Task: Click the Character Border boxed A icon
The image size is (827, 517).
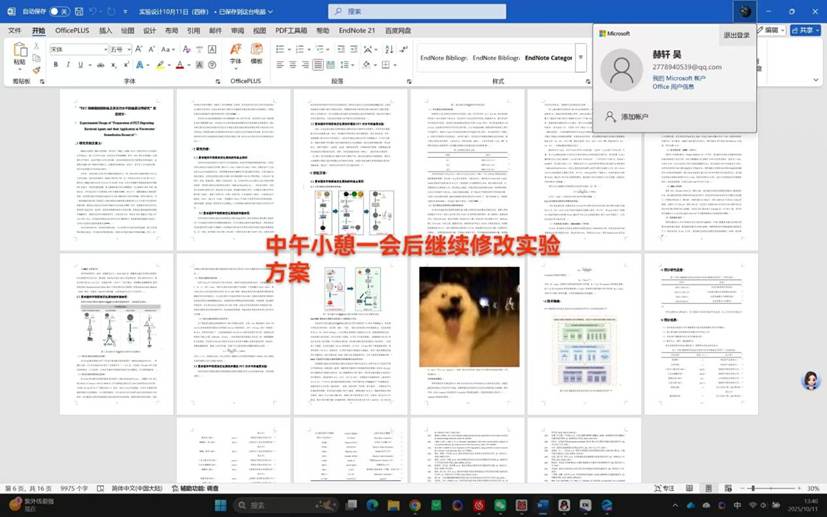Action: [x=212, y=49]
